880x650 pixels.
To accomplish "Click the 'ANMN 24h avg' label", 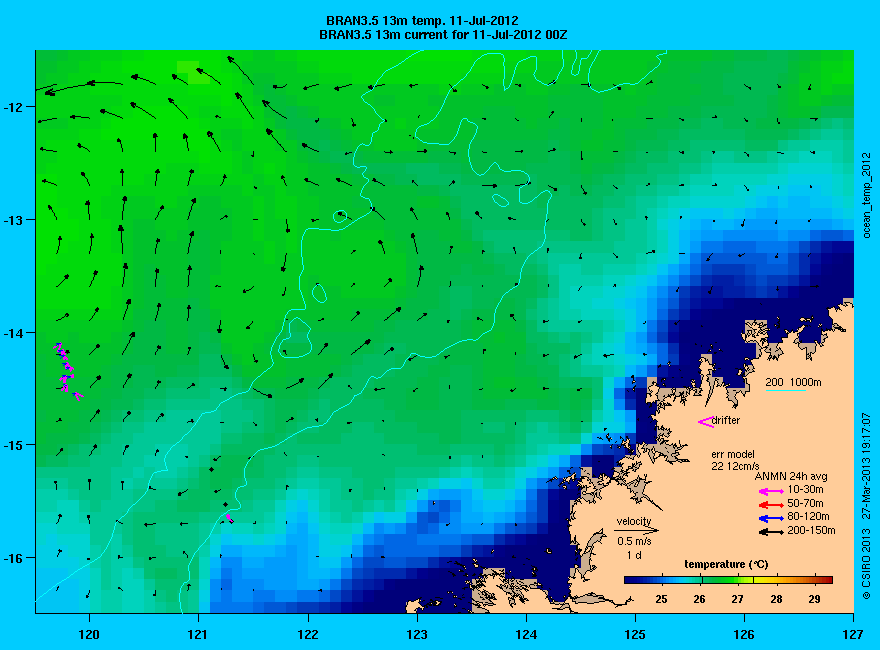I will click(790, 477).
